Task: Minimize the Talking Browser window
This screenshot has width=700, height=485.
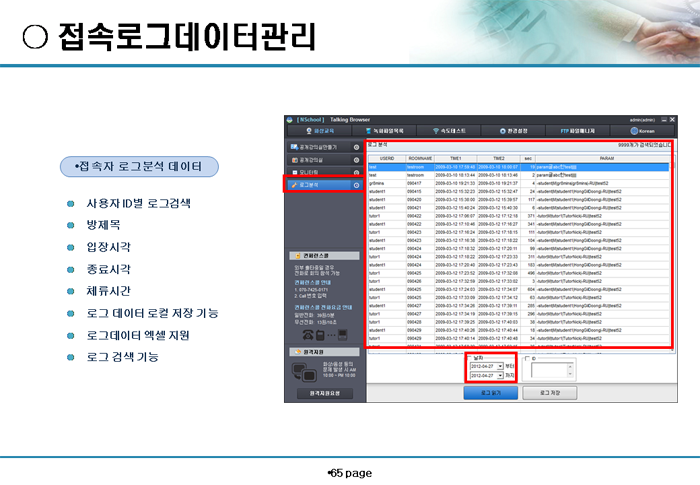Action: [664, 120]
